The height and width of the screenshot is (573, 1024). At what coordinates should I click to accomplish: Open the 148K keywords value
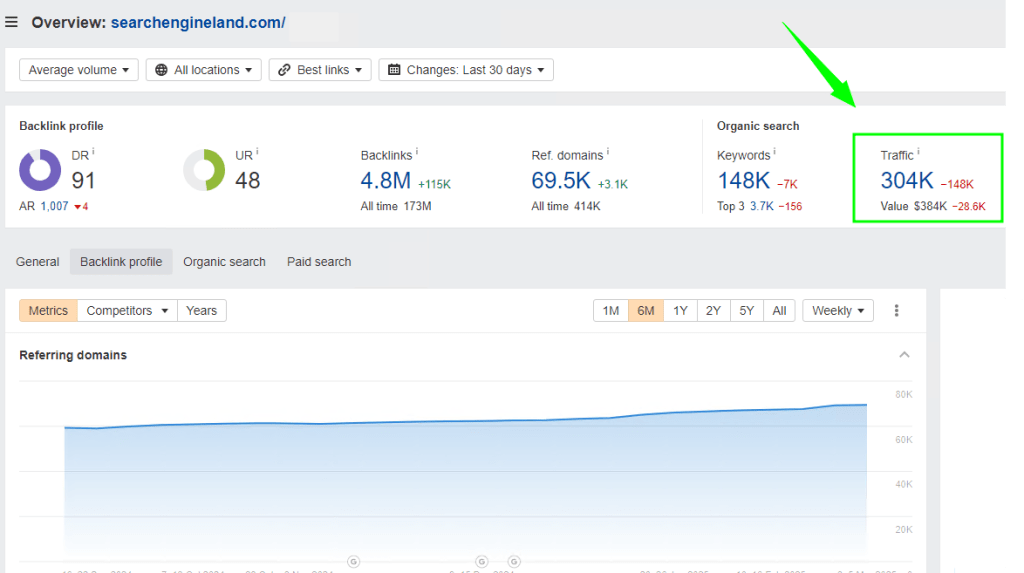[744, 180]
